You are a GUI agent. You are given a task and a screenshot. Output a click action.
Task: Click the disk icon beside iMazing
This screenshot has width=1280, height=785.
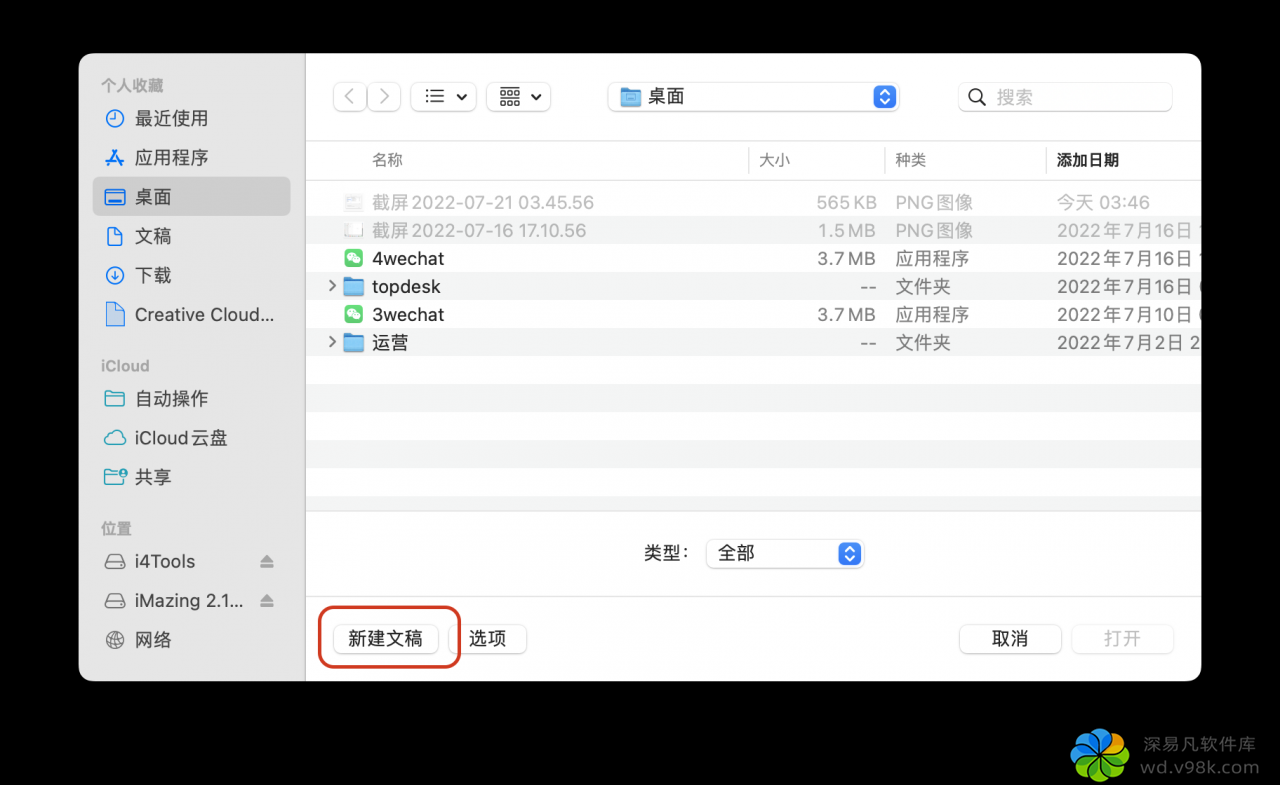pyautogui.click(x=115, y=601)
